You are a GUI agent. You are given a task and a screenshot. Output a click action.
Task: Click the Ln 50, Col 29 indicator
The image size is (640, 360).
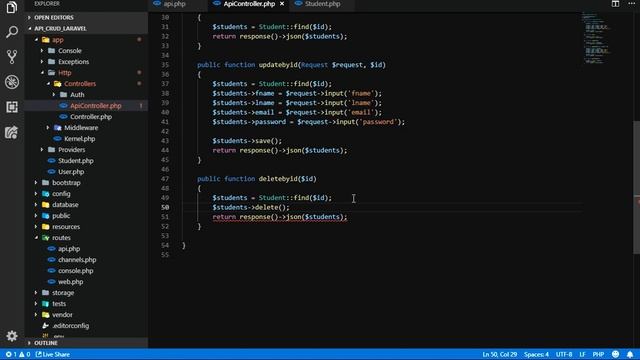499,354
